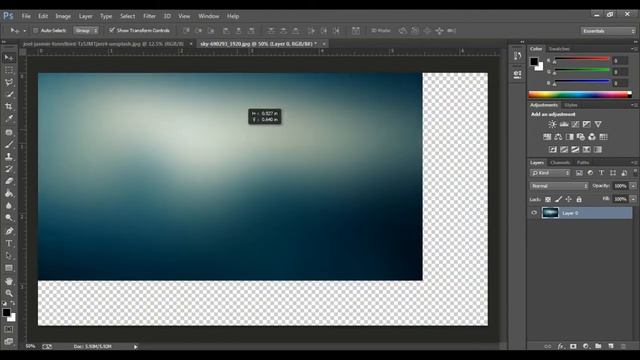Image resolution: width=640 pixels, height=360 pixels.
Task: Add a Brightness/Contrast adjustment
Action: click(552, 124)
